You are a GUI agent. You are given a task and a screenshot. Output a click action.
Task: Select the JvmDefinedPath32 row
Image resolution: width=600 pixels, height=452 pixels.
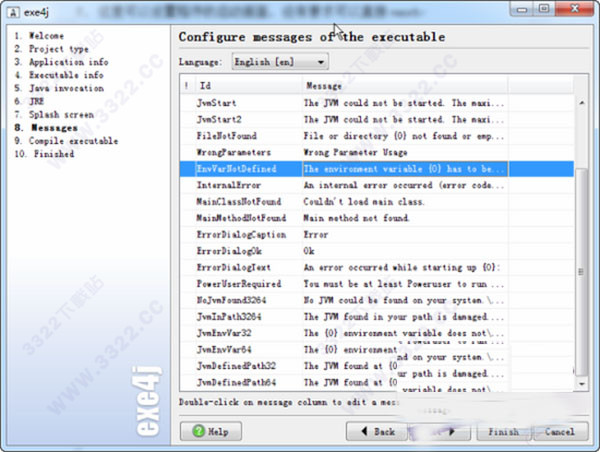pos(377,366)
